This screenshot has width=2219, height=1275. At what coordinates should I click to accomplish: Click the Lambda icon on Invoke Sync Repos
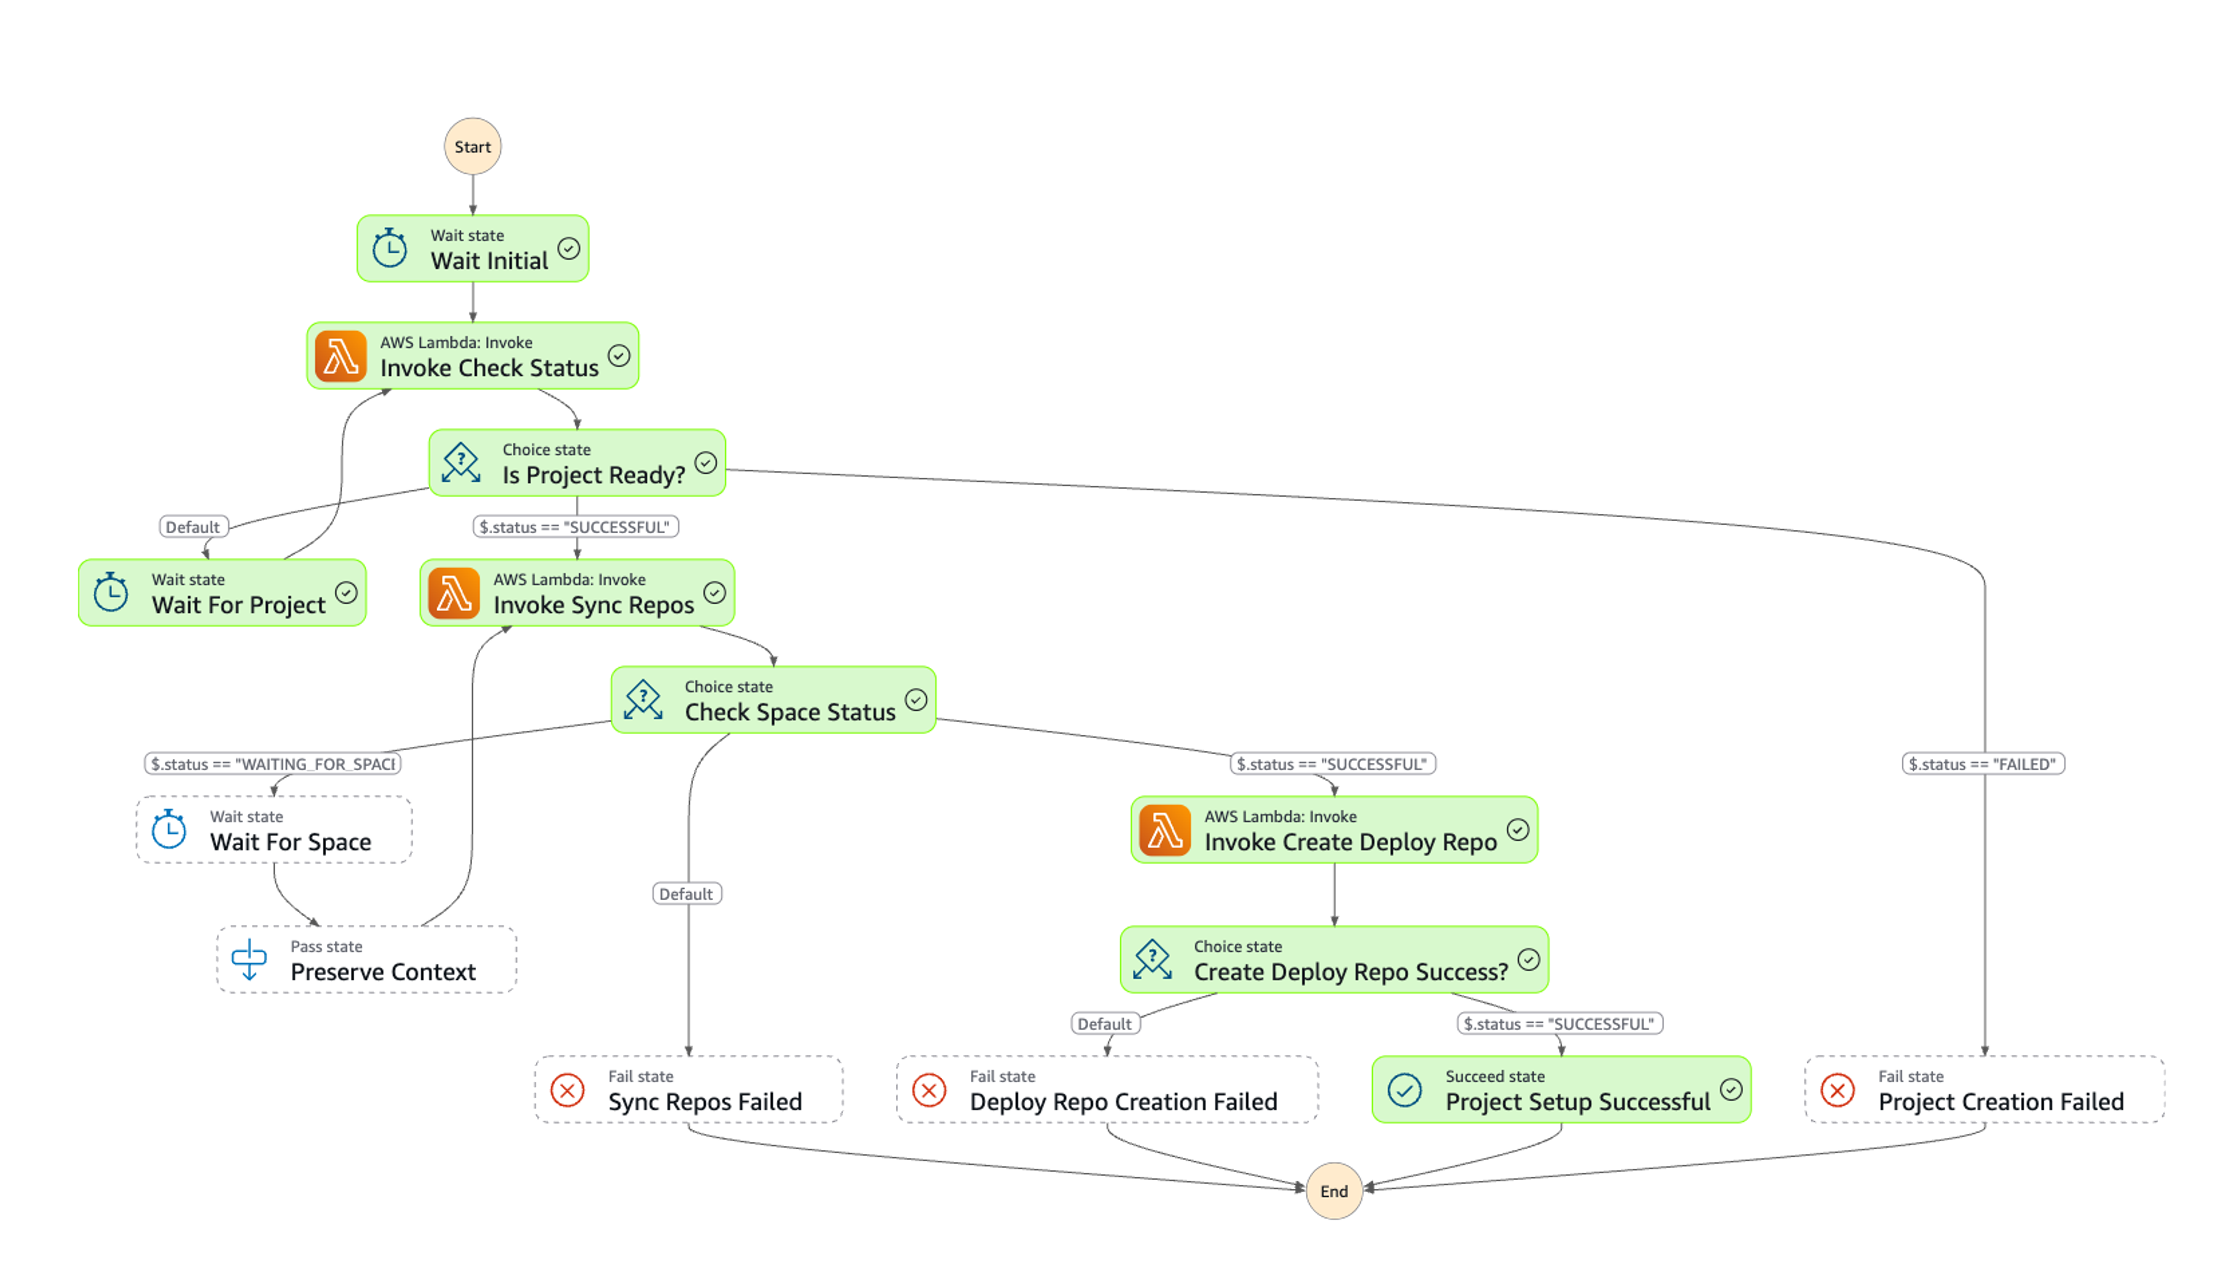point(453,593)
